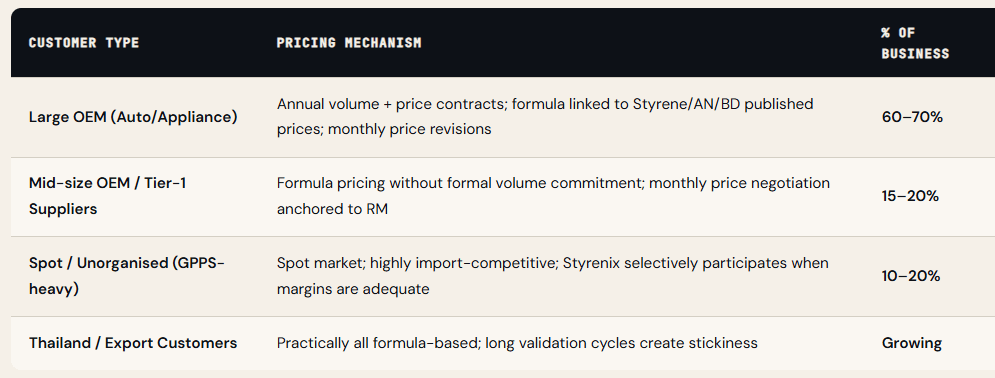995x378 pixels.
Task: Click the formula pricing without volume commitment text
Action: pos(553,196)
